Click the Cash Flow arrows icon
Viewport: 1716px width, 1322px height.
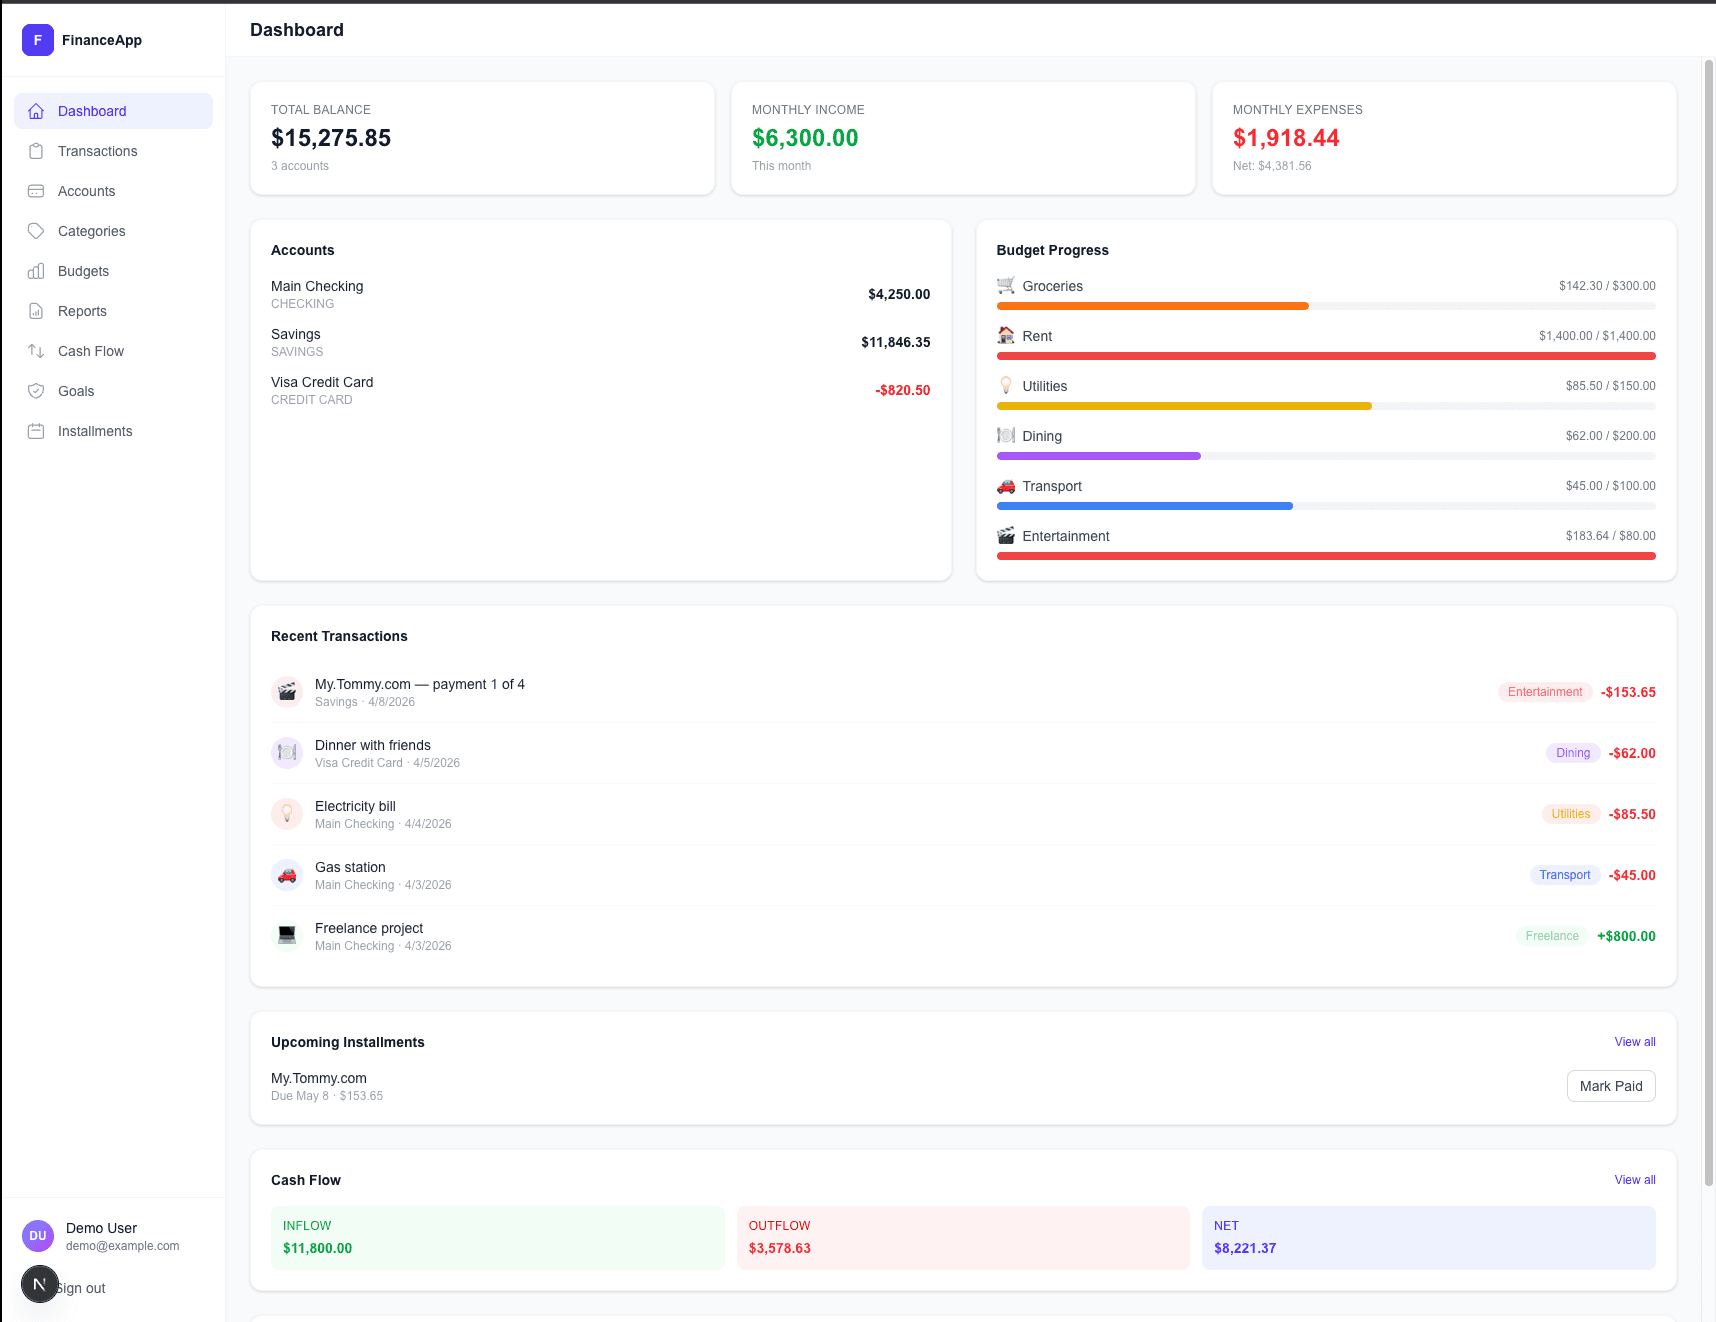[x=36, y=351]
